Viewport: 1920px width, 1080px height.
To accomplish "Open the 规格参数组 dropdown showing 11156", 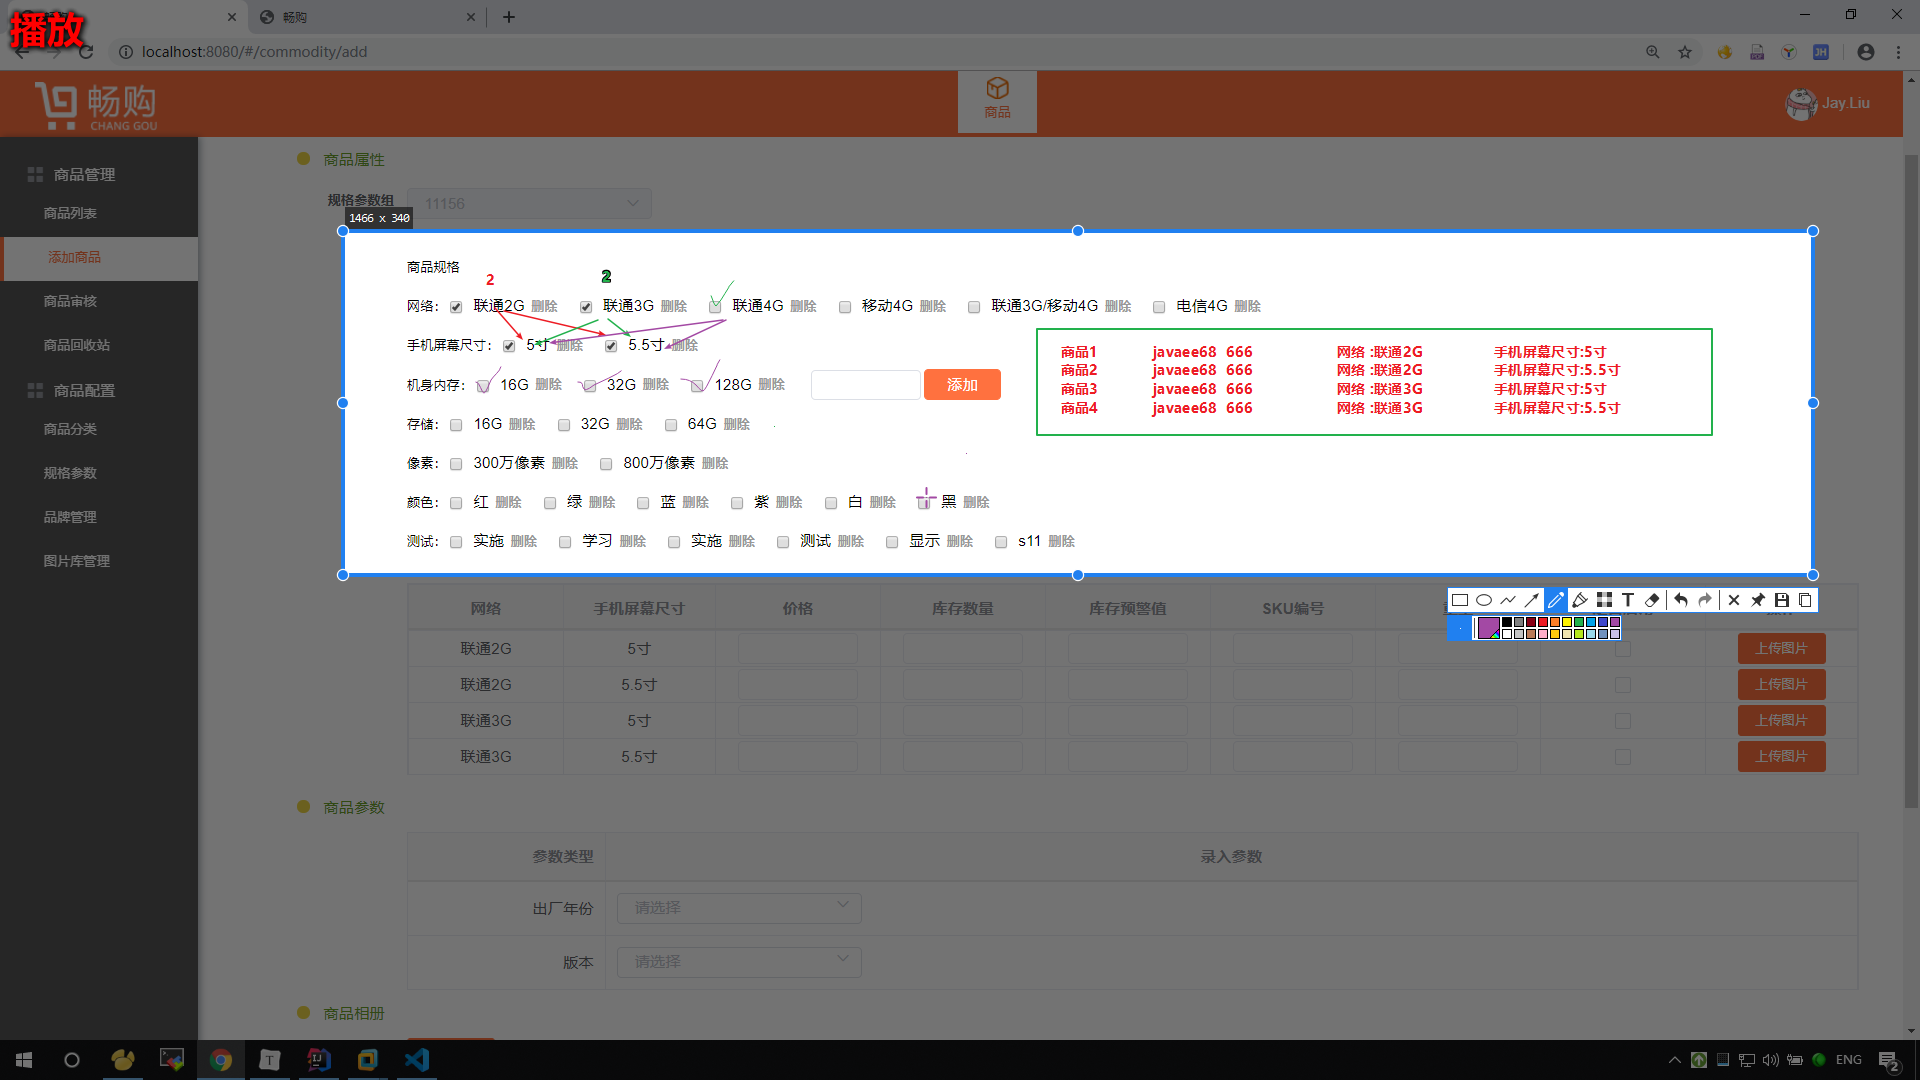I will [x=530, y=204].
